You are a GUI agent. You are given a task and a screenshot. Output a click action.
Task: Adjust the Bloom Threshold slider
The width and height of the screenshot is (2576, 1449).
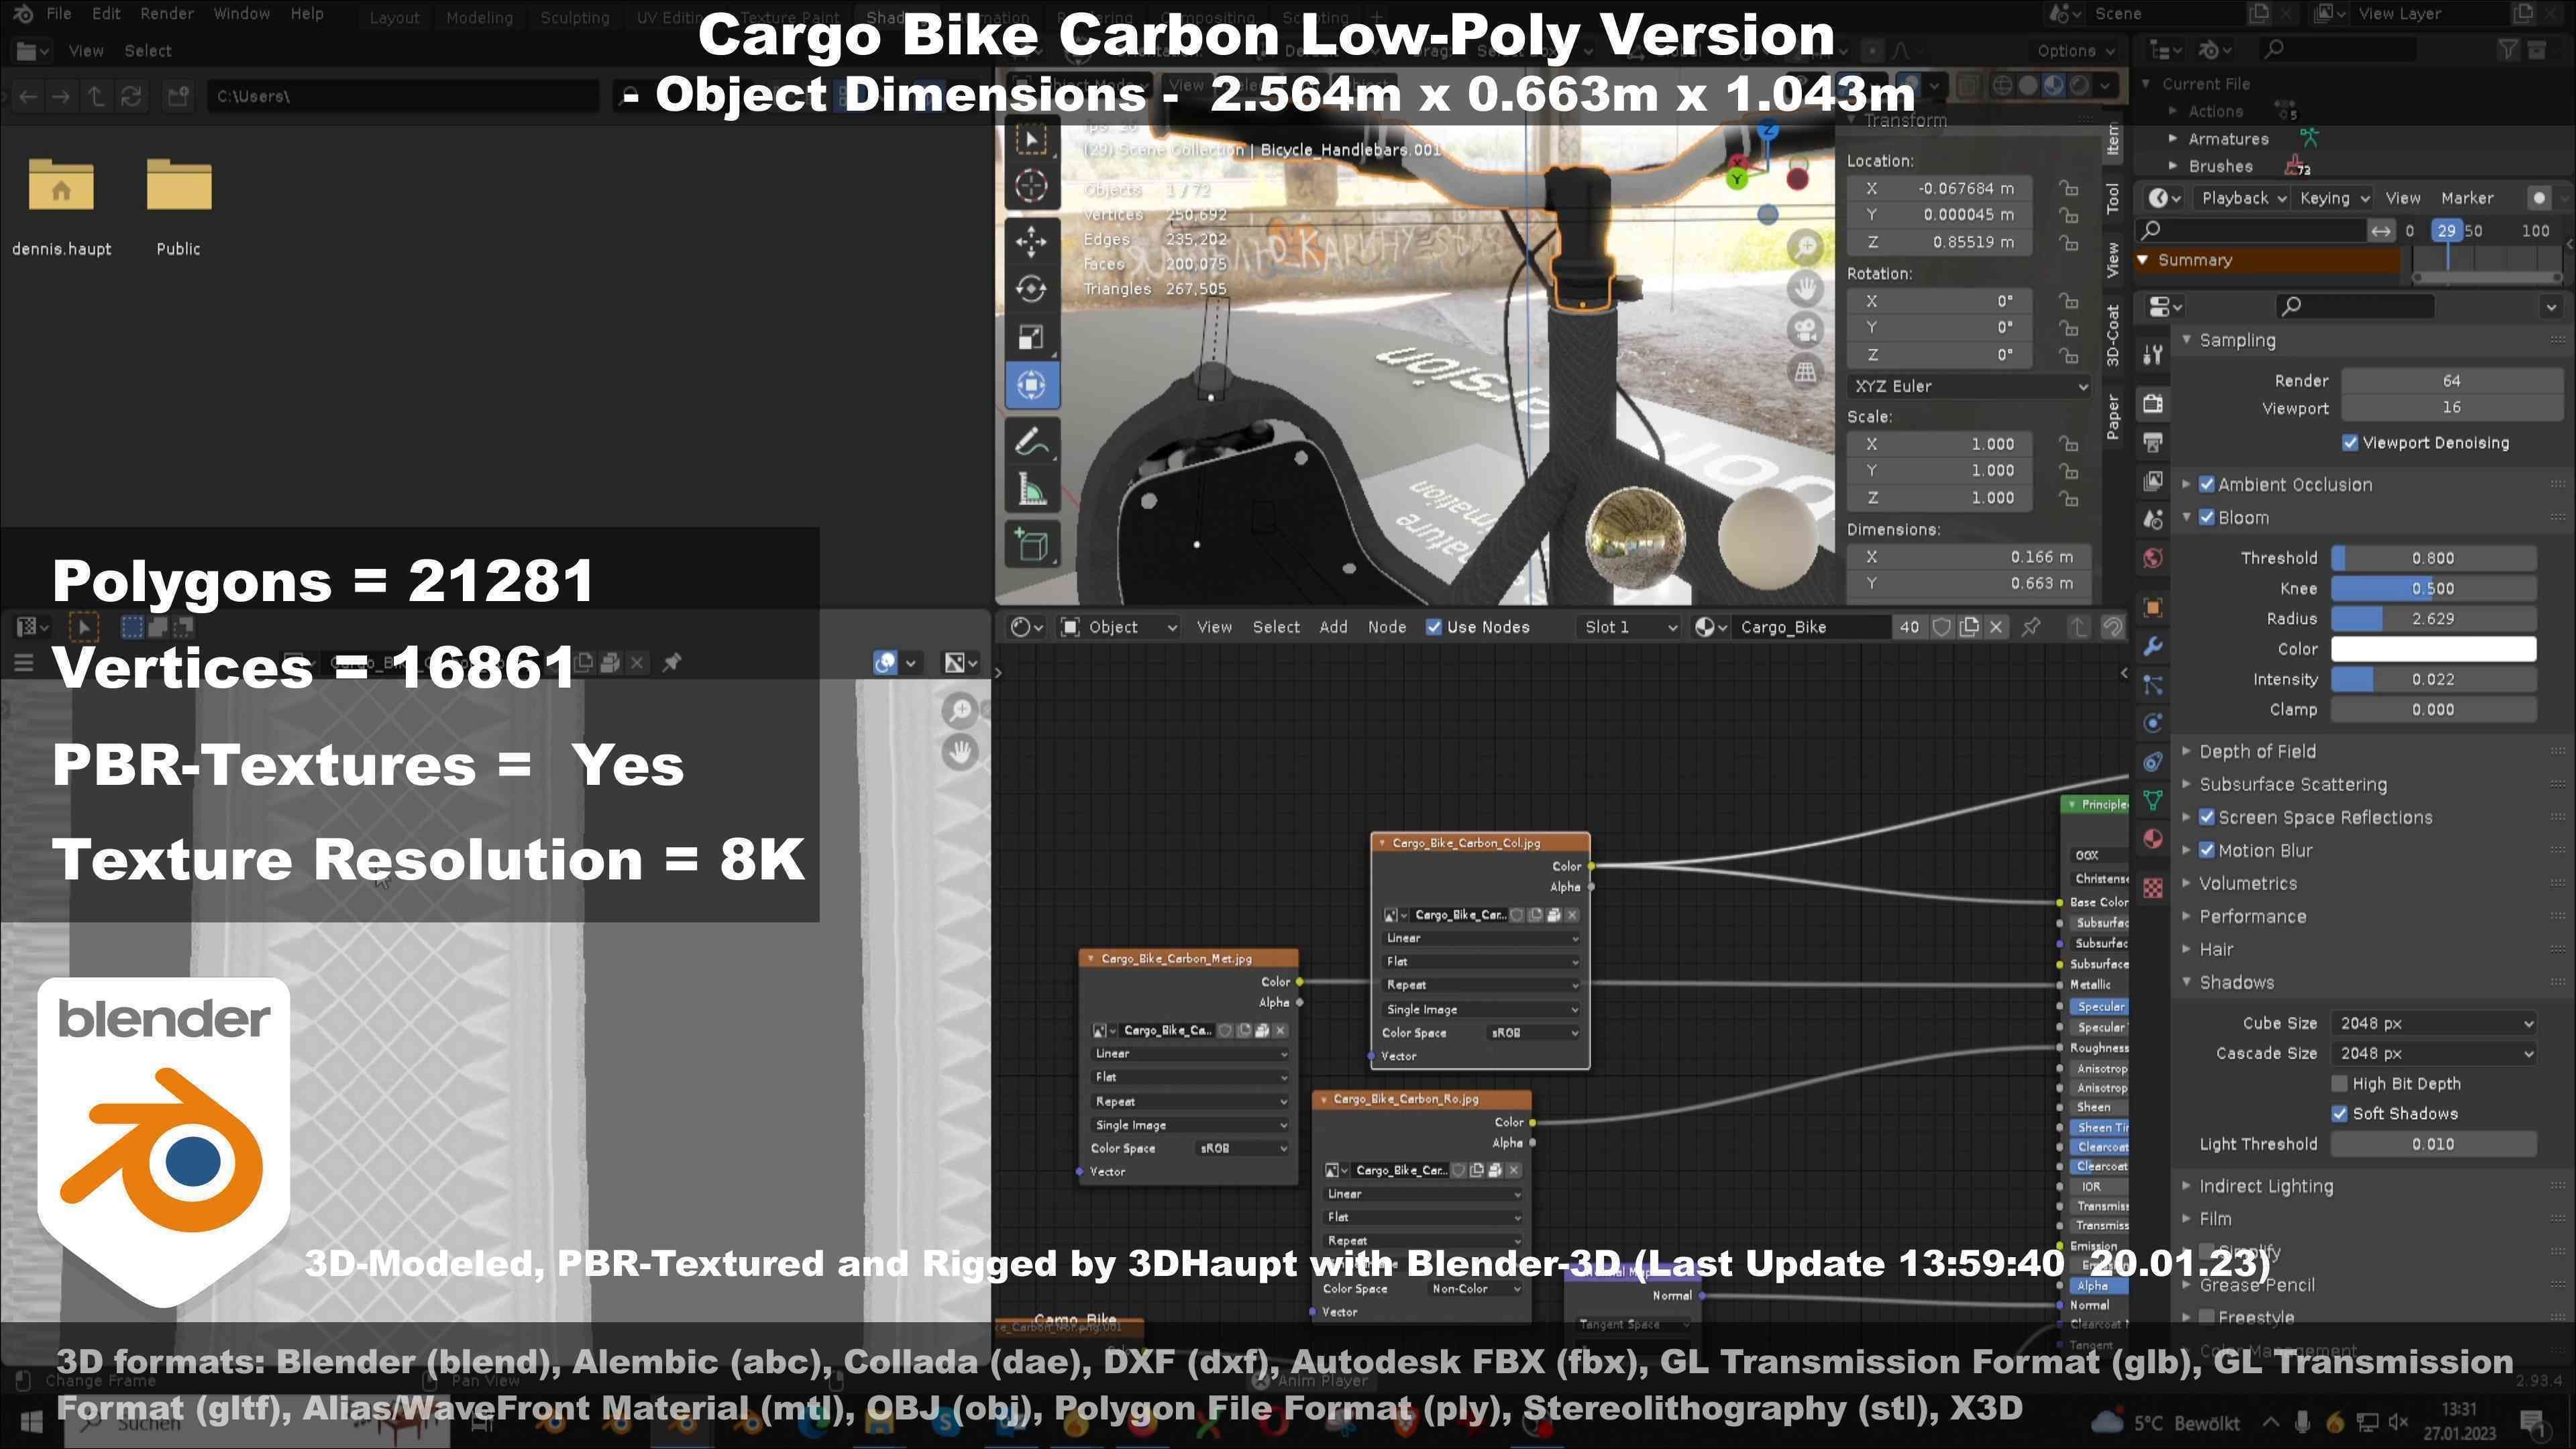click(2433, 558)
